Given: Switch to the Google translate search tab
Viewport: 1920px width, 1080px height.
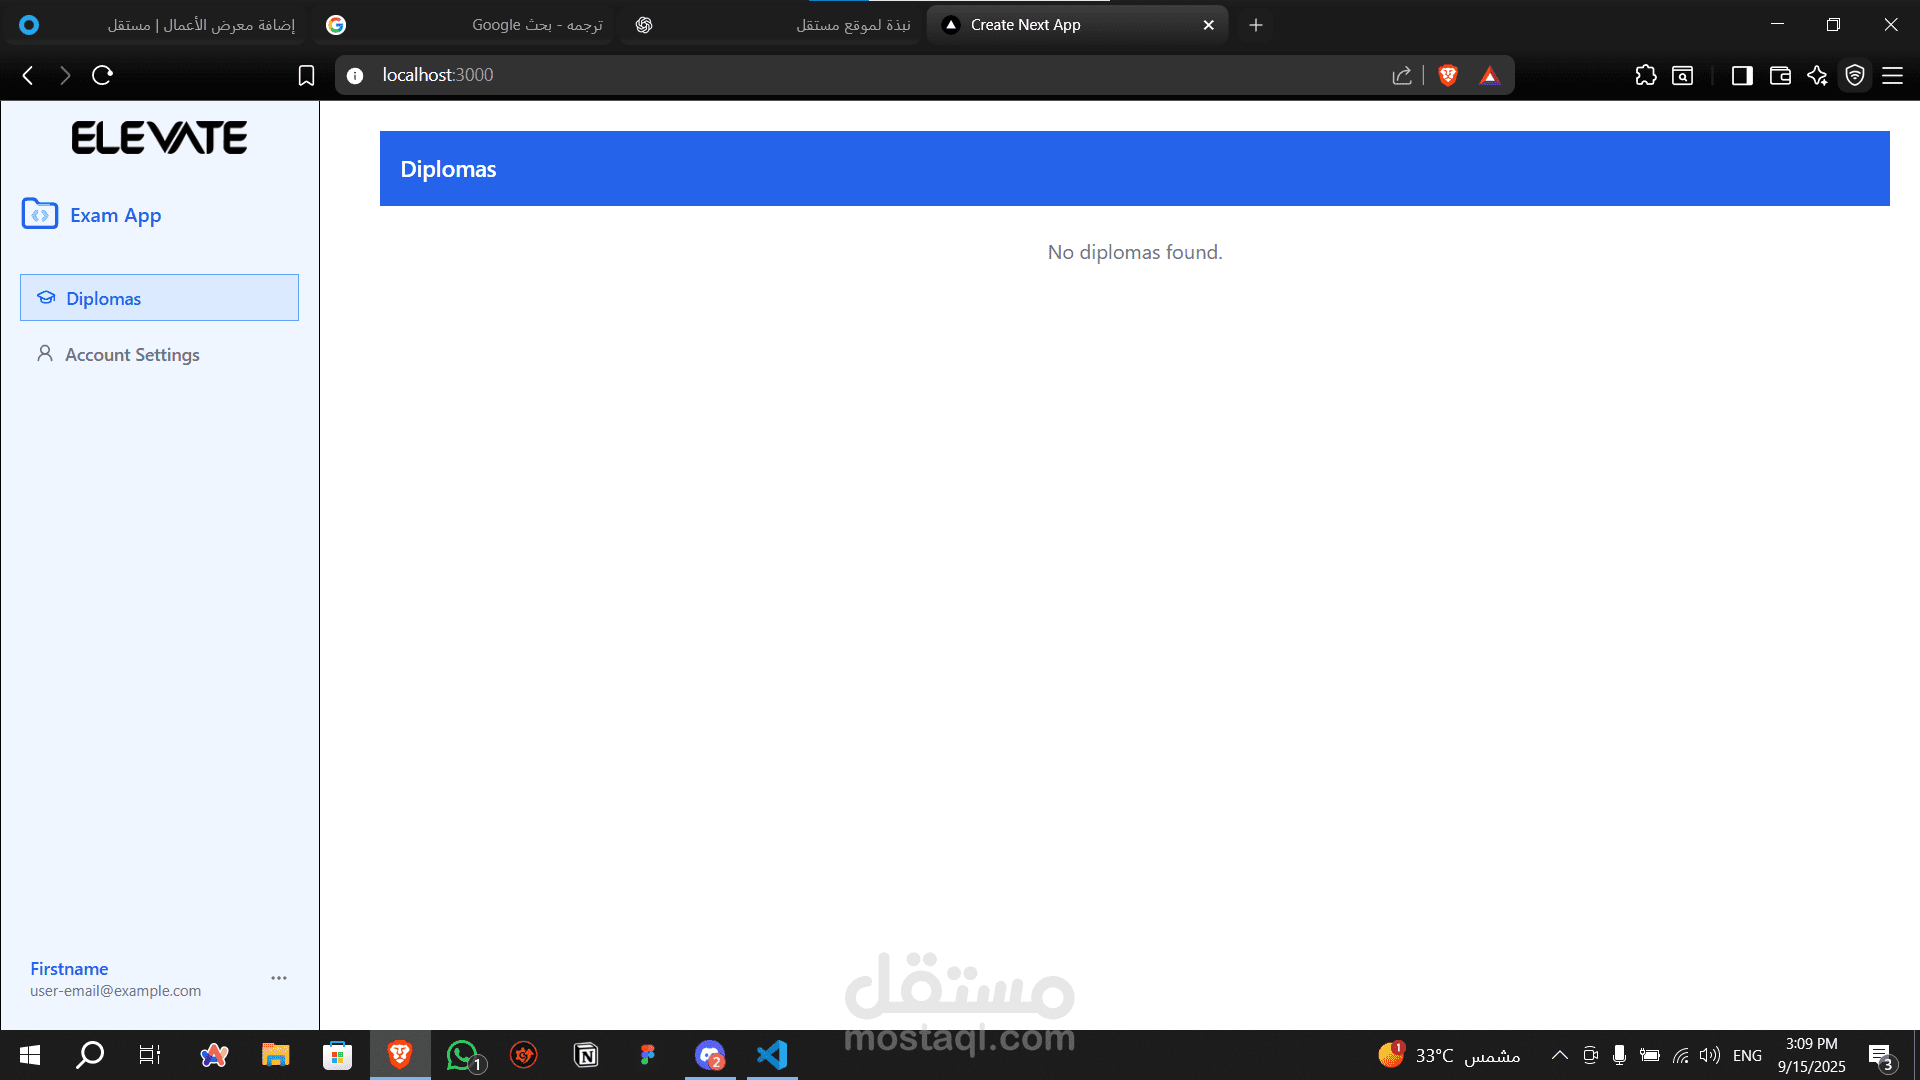Looking at the screenshot, I should [466, 25].
